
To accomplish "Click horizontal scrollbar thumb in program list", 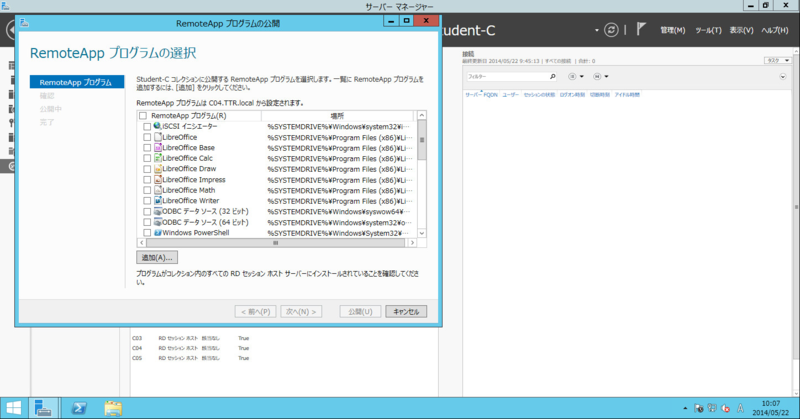I will [x=276, y=243].
